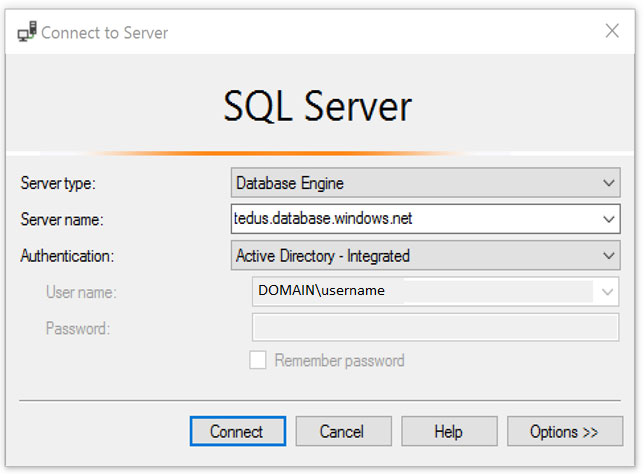Click the Connect to Server title bar icon
The width and height of the screenshot is (644, 474).
tap(27, 33)
